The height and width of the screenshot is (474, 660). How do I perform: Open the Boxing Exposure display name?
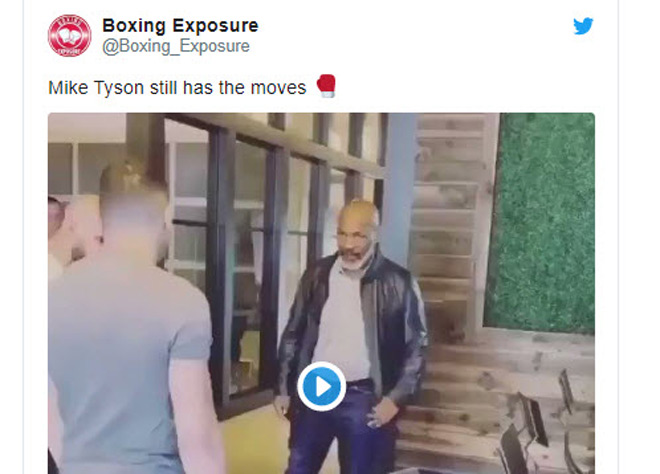pos(180,26)
